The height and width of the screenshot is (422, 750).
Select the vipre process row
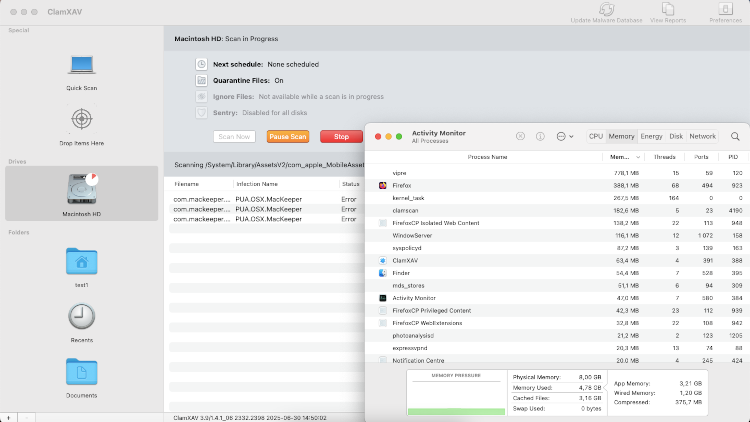558,173
